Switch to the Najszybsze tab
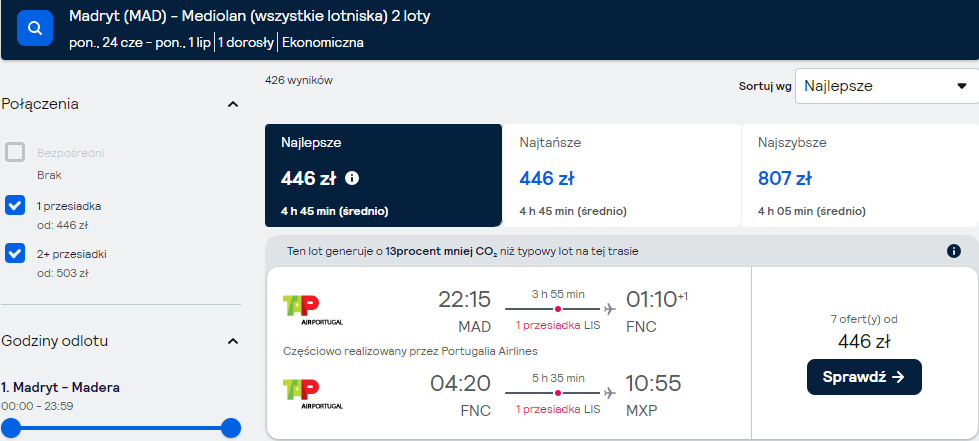979x441 pixels. click(x=860, y=176)
